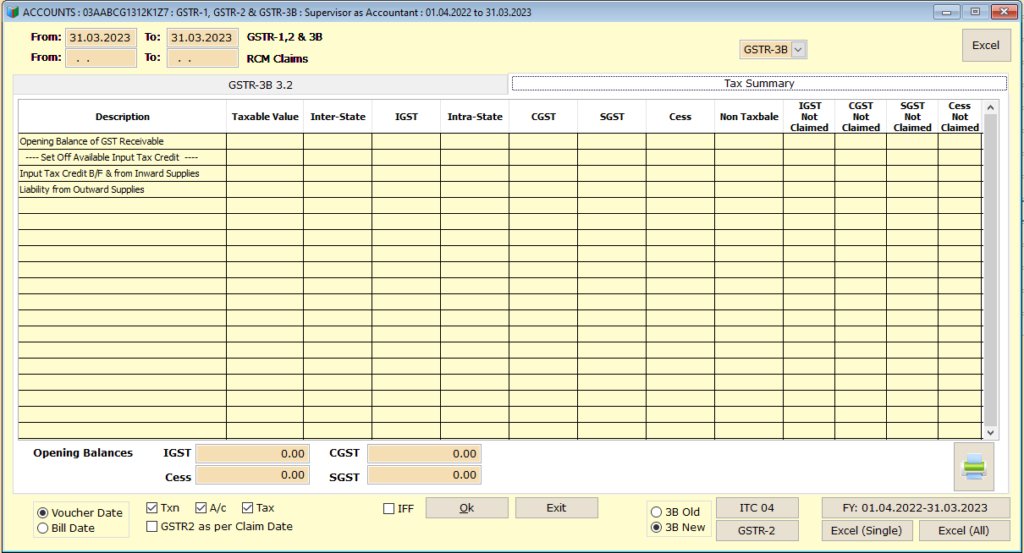Select Liability from Outward Supplies row
1024x553 pixels.
[500, 189]
